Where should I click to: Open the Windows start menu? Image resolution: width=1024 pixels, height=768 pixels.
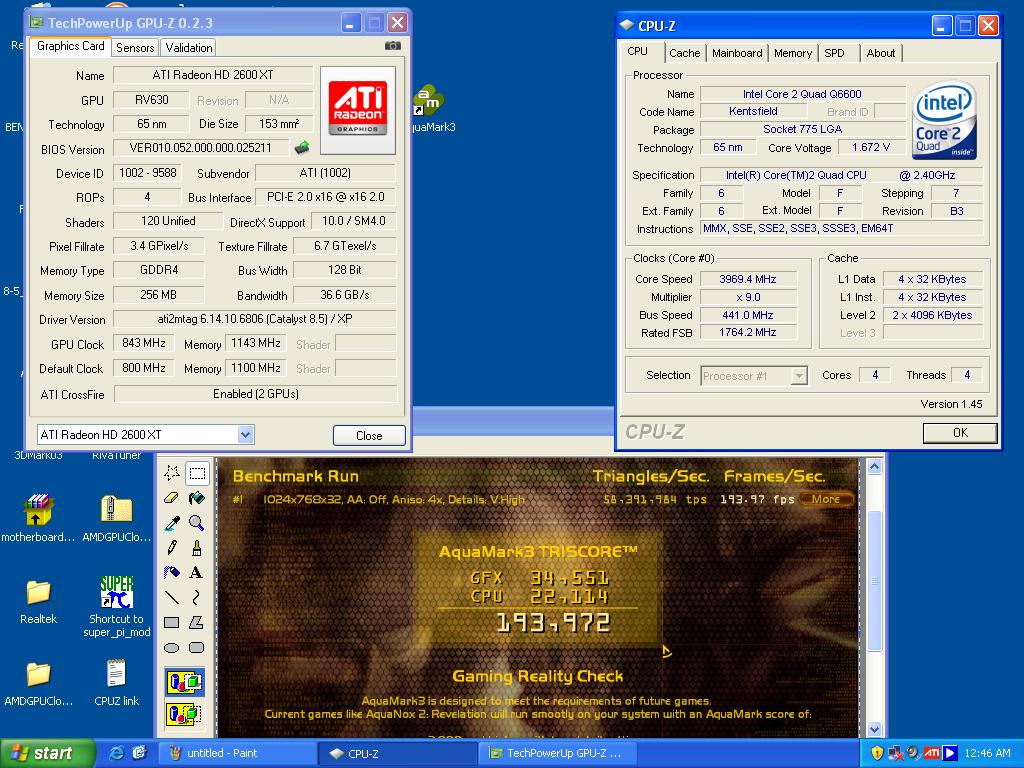(x=47, y=753)
